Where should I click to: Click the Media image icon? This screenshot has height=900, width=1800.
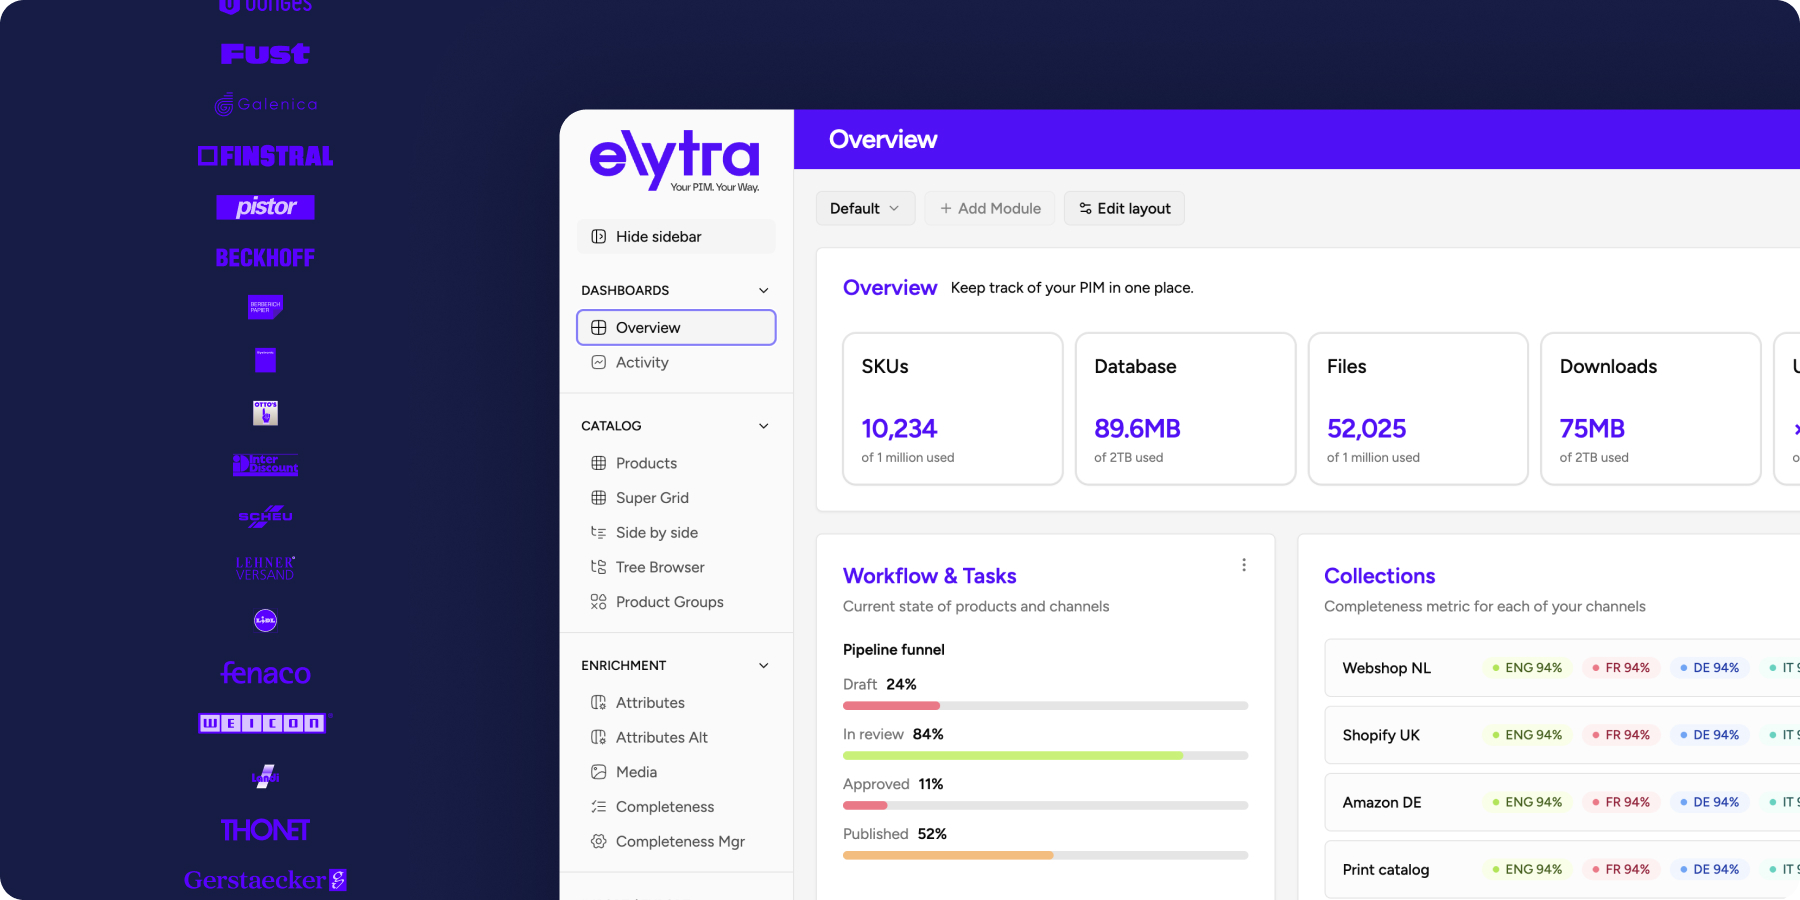(598, 772)
